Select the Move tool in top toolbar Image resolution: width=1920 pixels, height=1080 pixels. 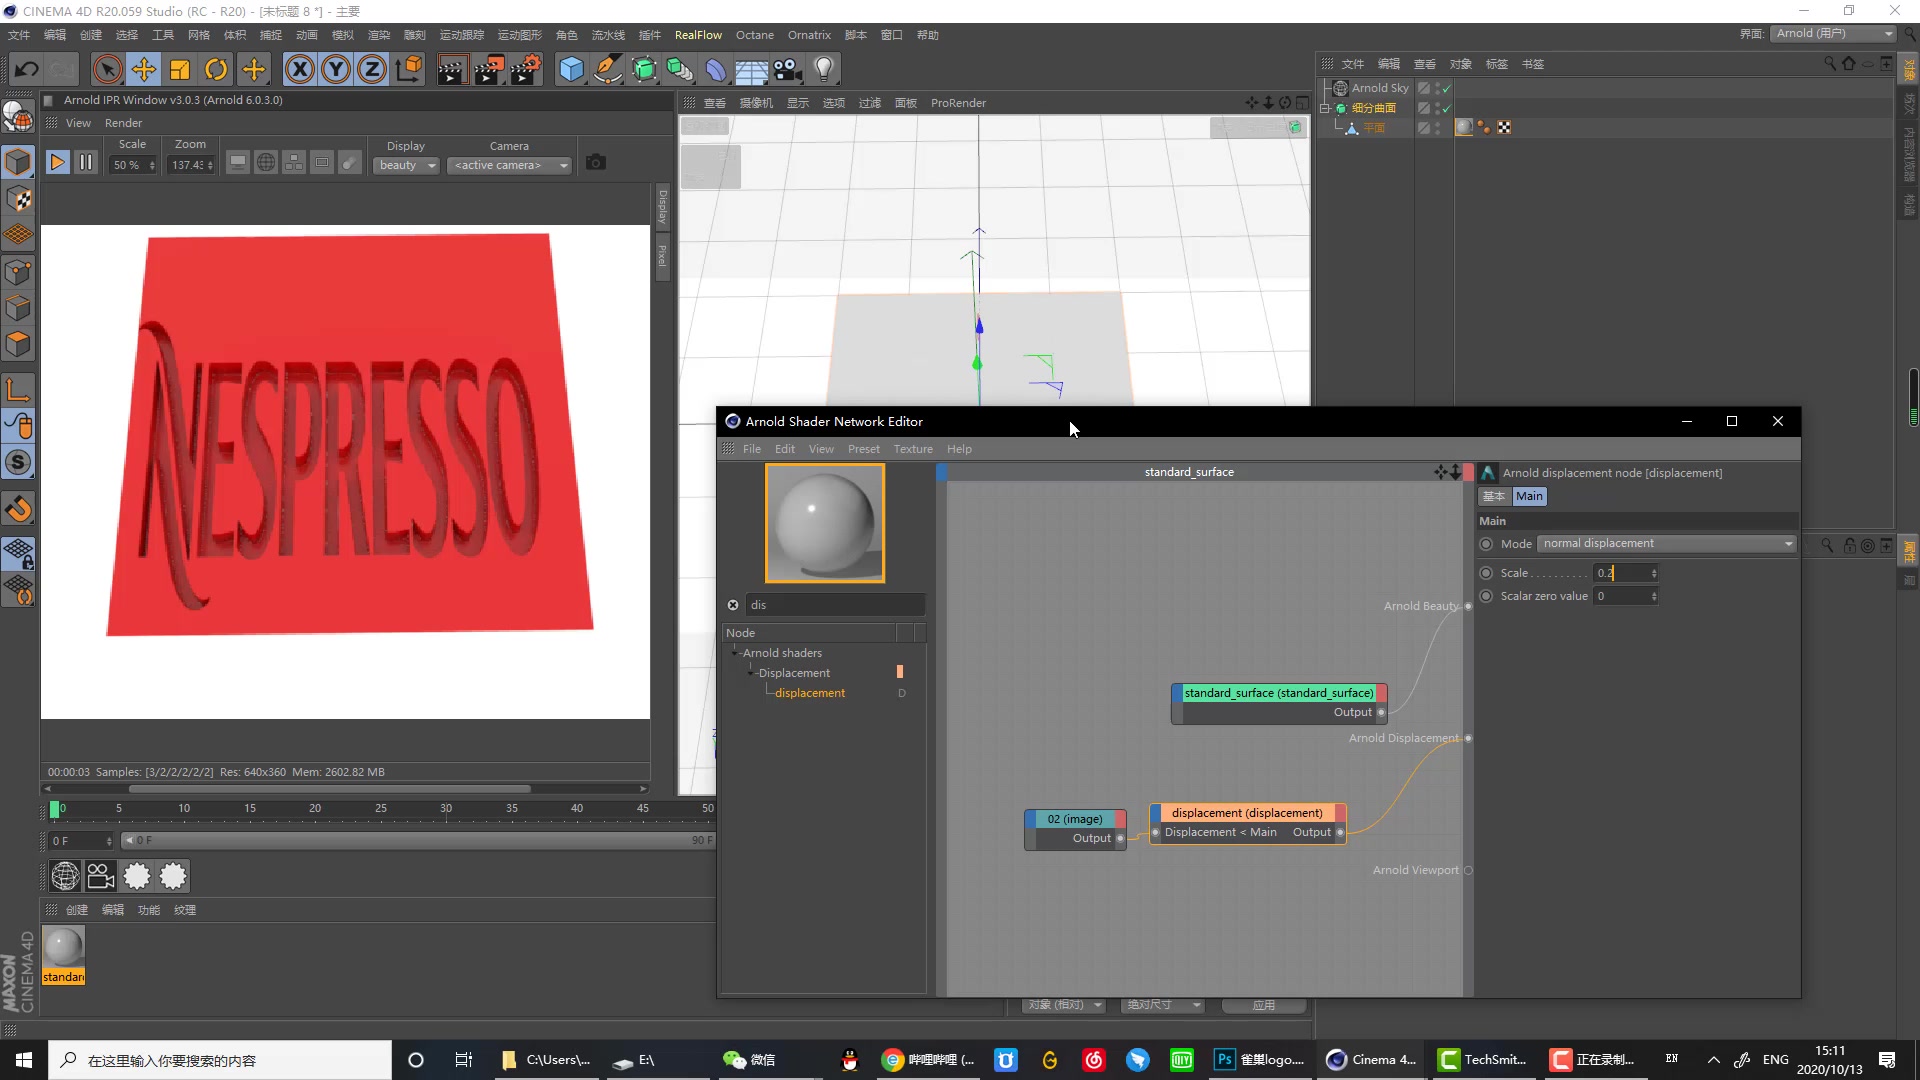(x=144, y=70)
